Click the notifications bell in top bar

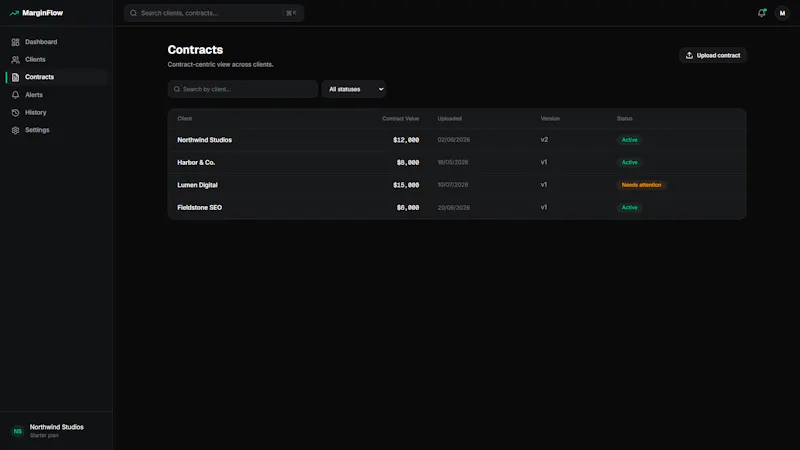coord(762,13)
